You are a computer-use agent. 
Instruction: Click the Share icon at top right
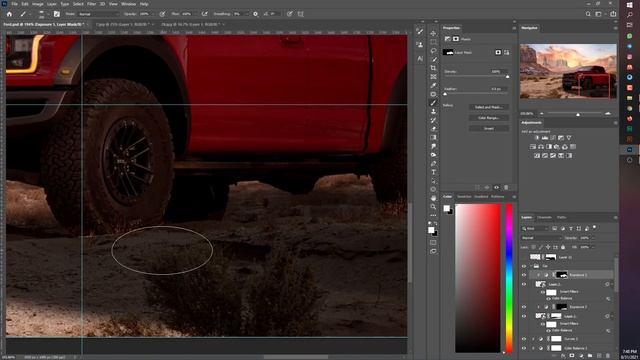click(613, 14)
